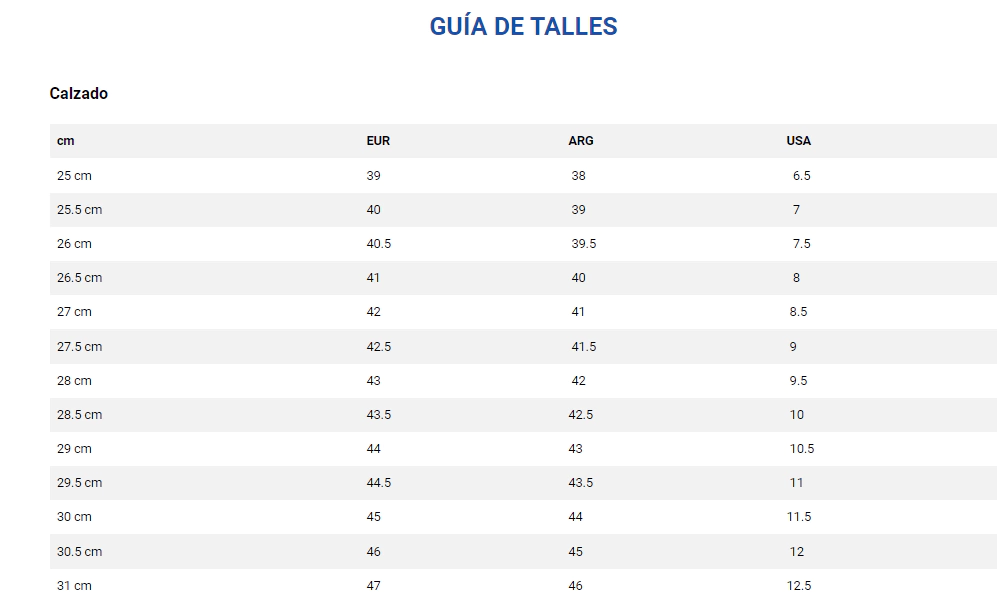Select the 28 cm row label
This screenshot has height=603, width=997.
[x=74, y=381]
